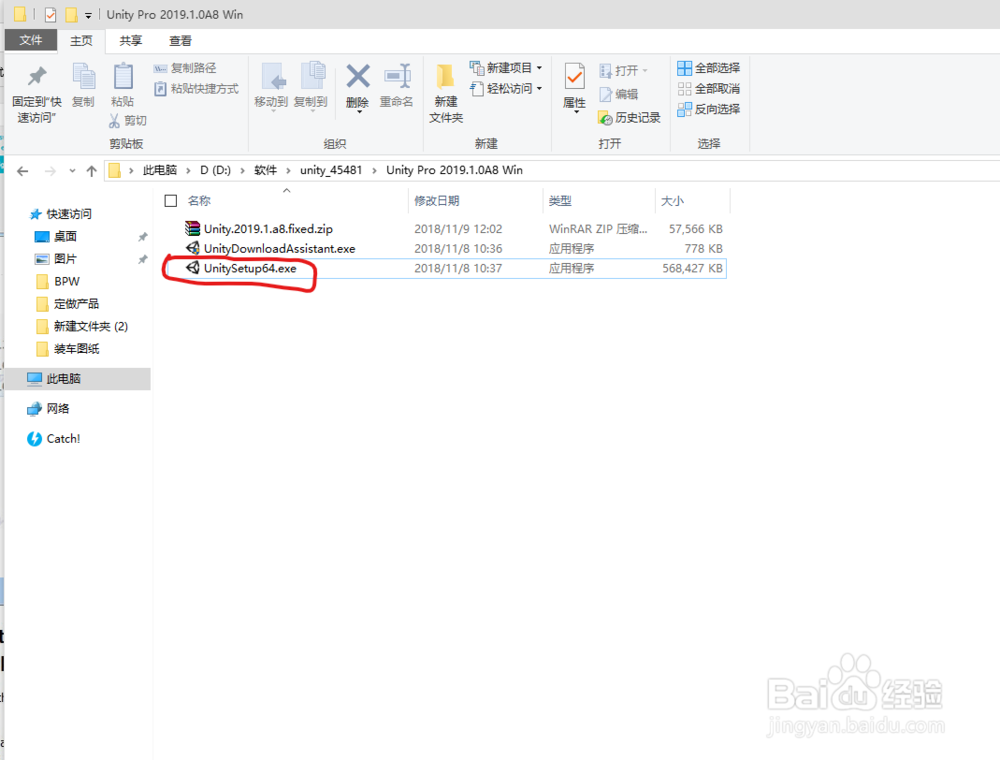The height and width of the screenshot is (760, 1000).
Task: Click 此电脑 in the address bar
Action: 159,170
